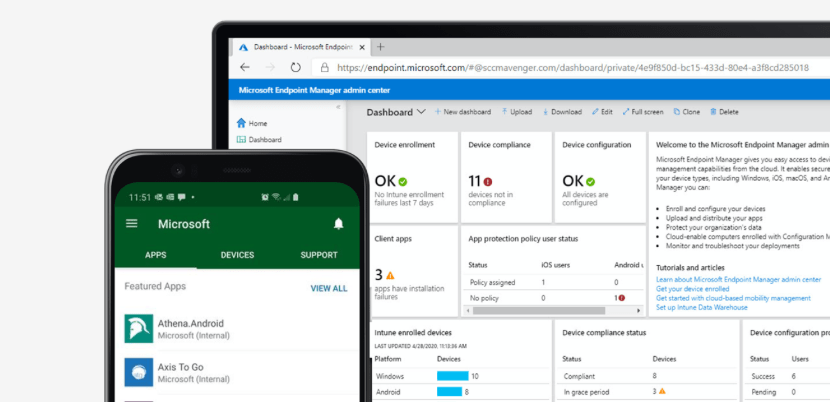The height and width of the screenshot is (402, 830).
Task: Tap alarm icon in phone status bar
Action: tap(265, 197)
